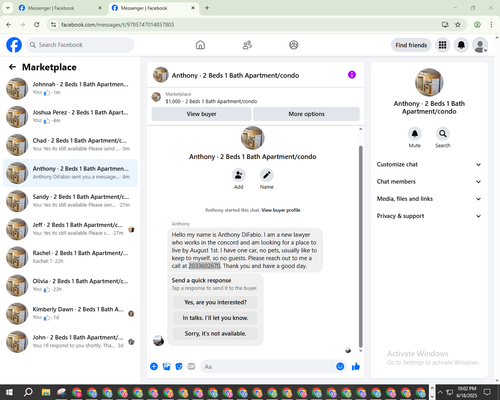Screen dimensions: 500x400
Task: Open File Explorer from taskbar
Action: click(46, 392)
